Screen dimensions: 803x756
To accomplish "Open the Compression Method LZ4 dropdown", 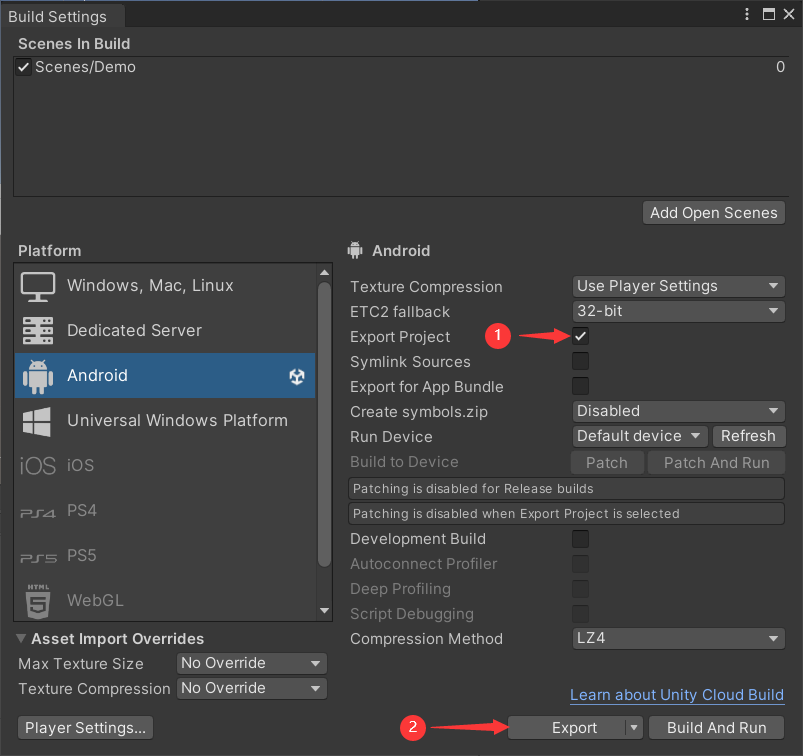I will pyautogui.click(x=679, y=638).
